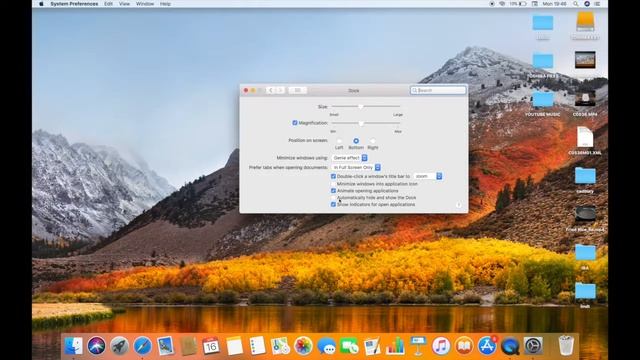The height and width of the screenshot is (360, 640).
Task: Click forward arrow in Dock preferences toolbar
Action: [280, 90]
